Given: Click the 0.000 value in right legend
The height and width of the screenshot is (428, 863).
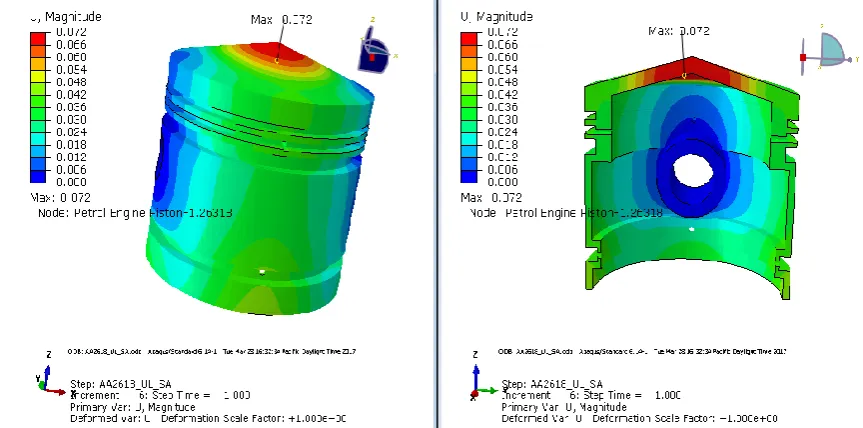Looking at the screenshot, I should (x=502, y=182).
